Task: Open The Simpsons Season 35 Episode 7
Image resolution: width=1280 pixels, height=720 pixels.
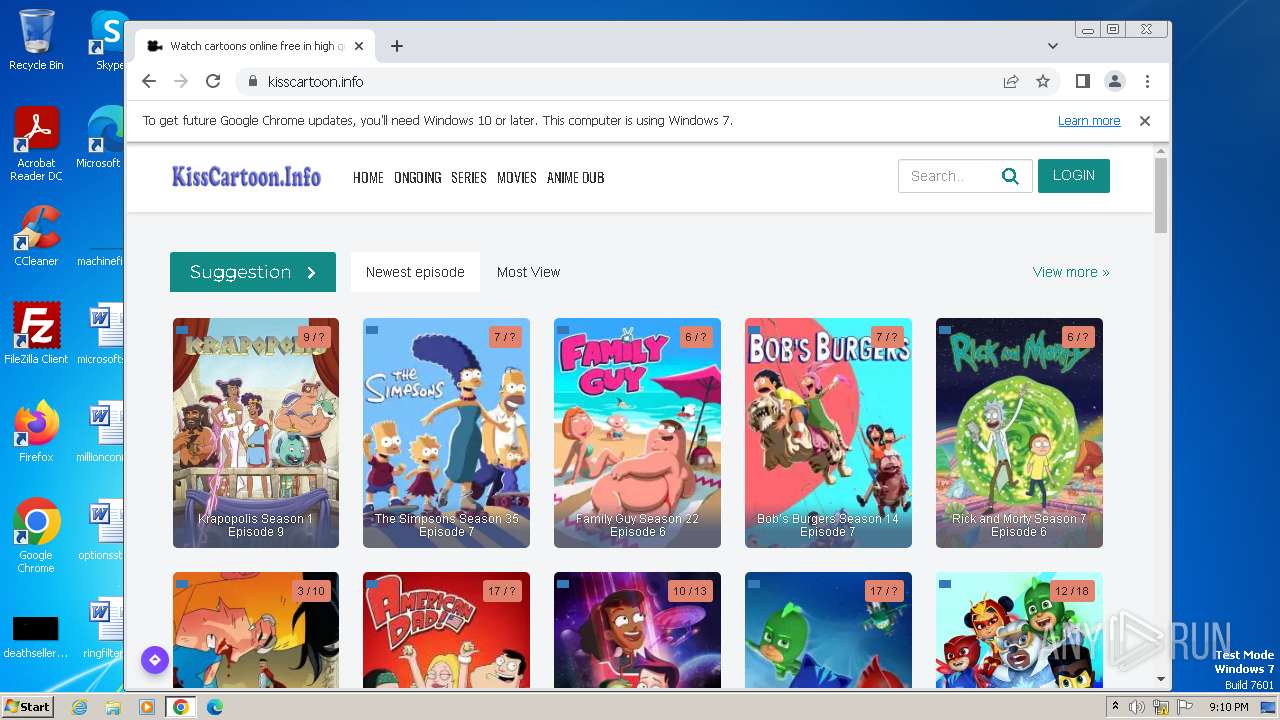Action: [x=446, y=433]
